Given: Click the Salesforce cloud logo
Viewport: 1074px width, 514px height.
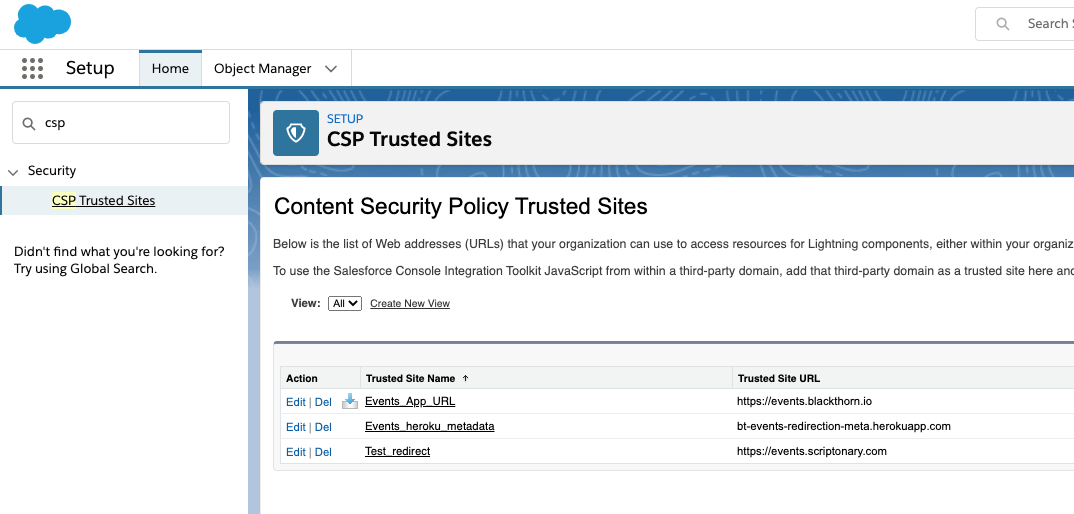Looking at the screenshot, I should click(42, 23).
